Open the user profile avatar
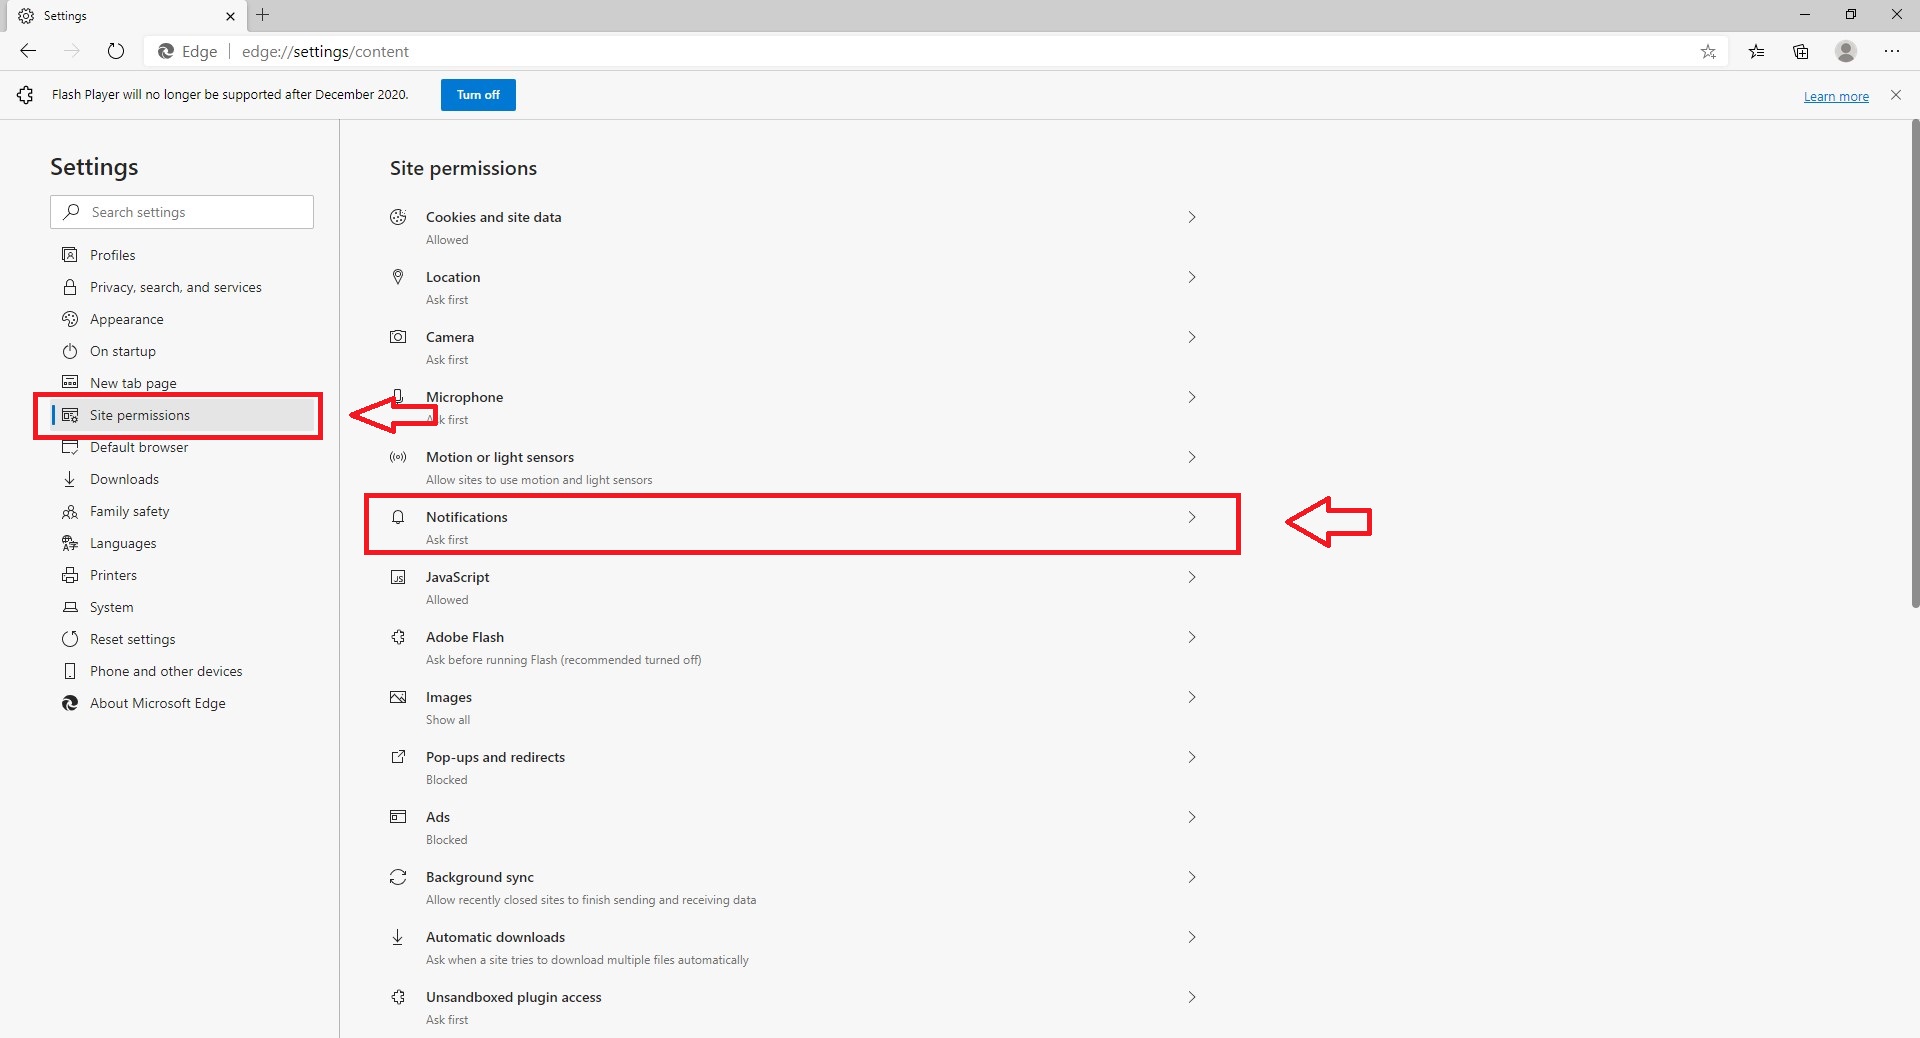The image size is (1920, 1038). point(1846,52)
